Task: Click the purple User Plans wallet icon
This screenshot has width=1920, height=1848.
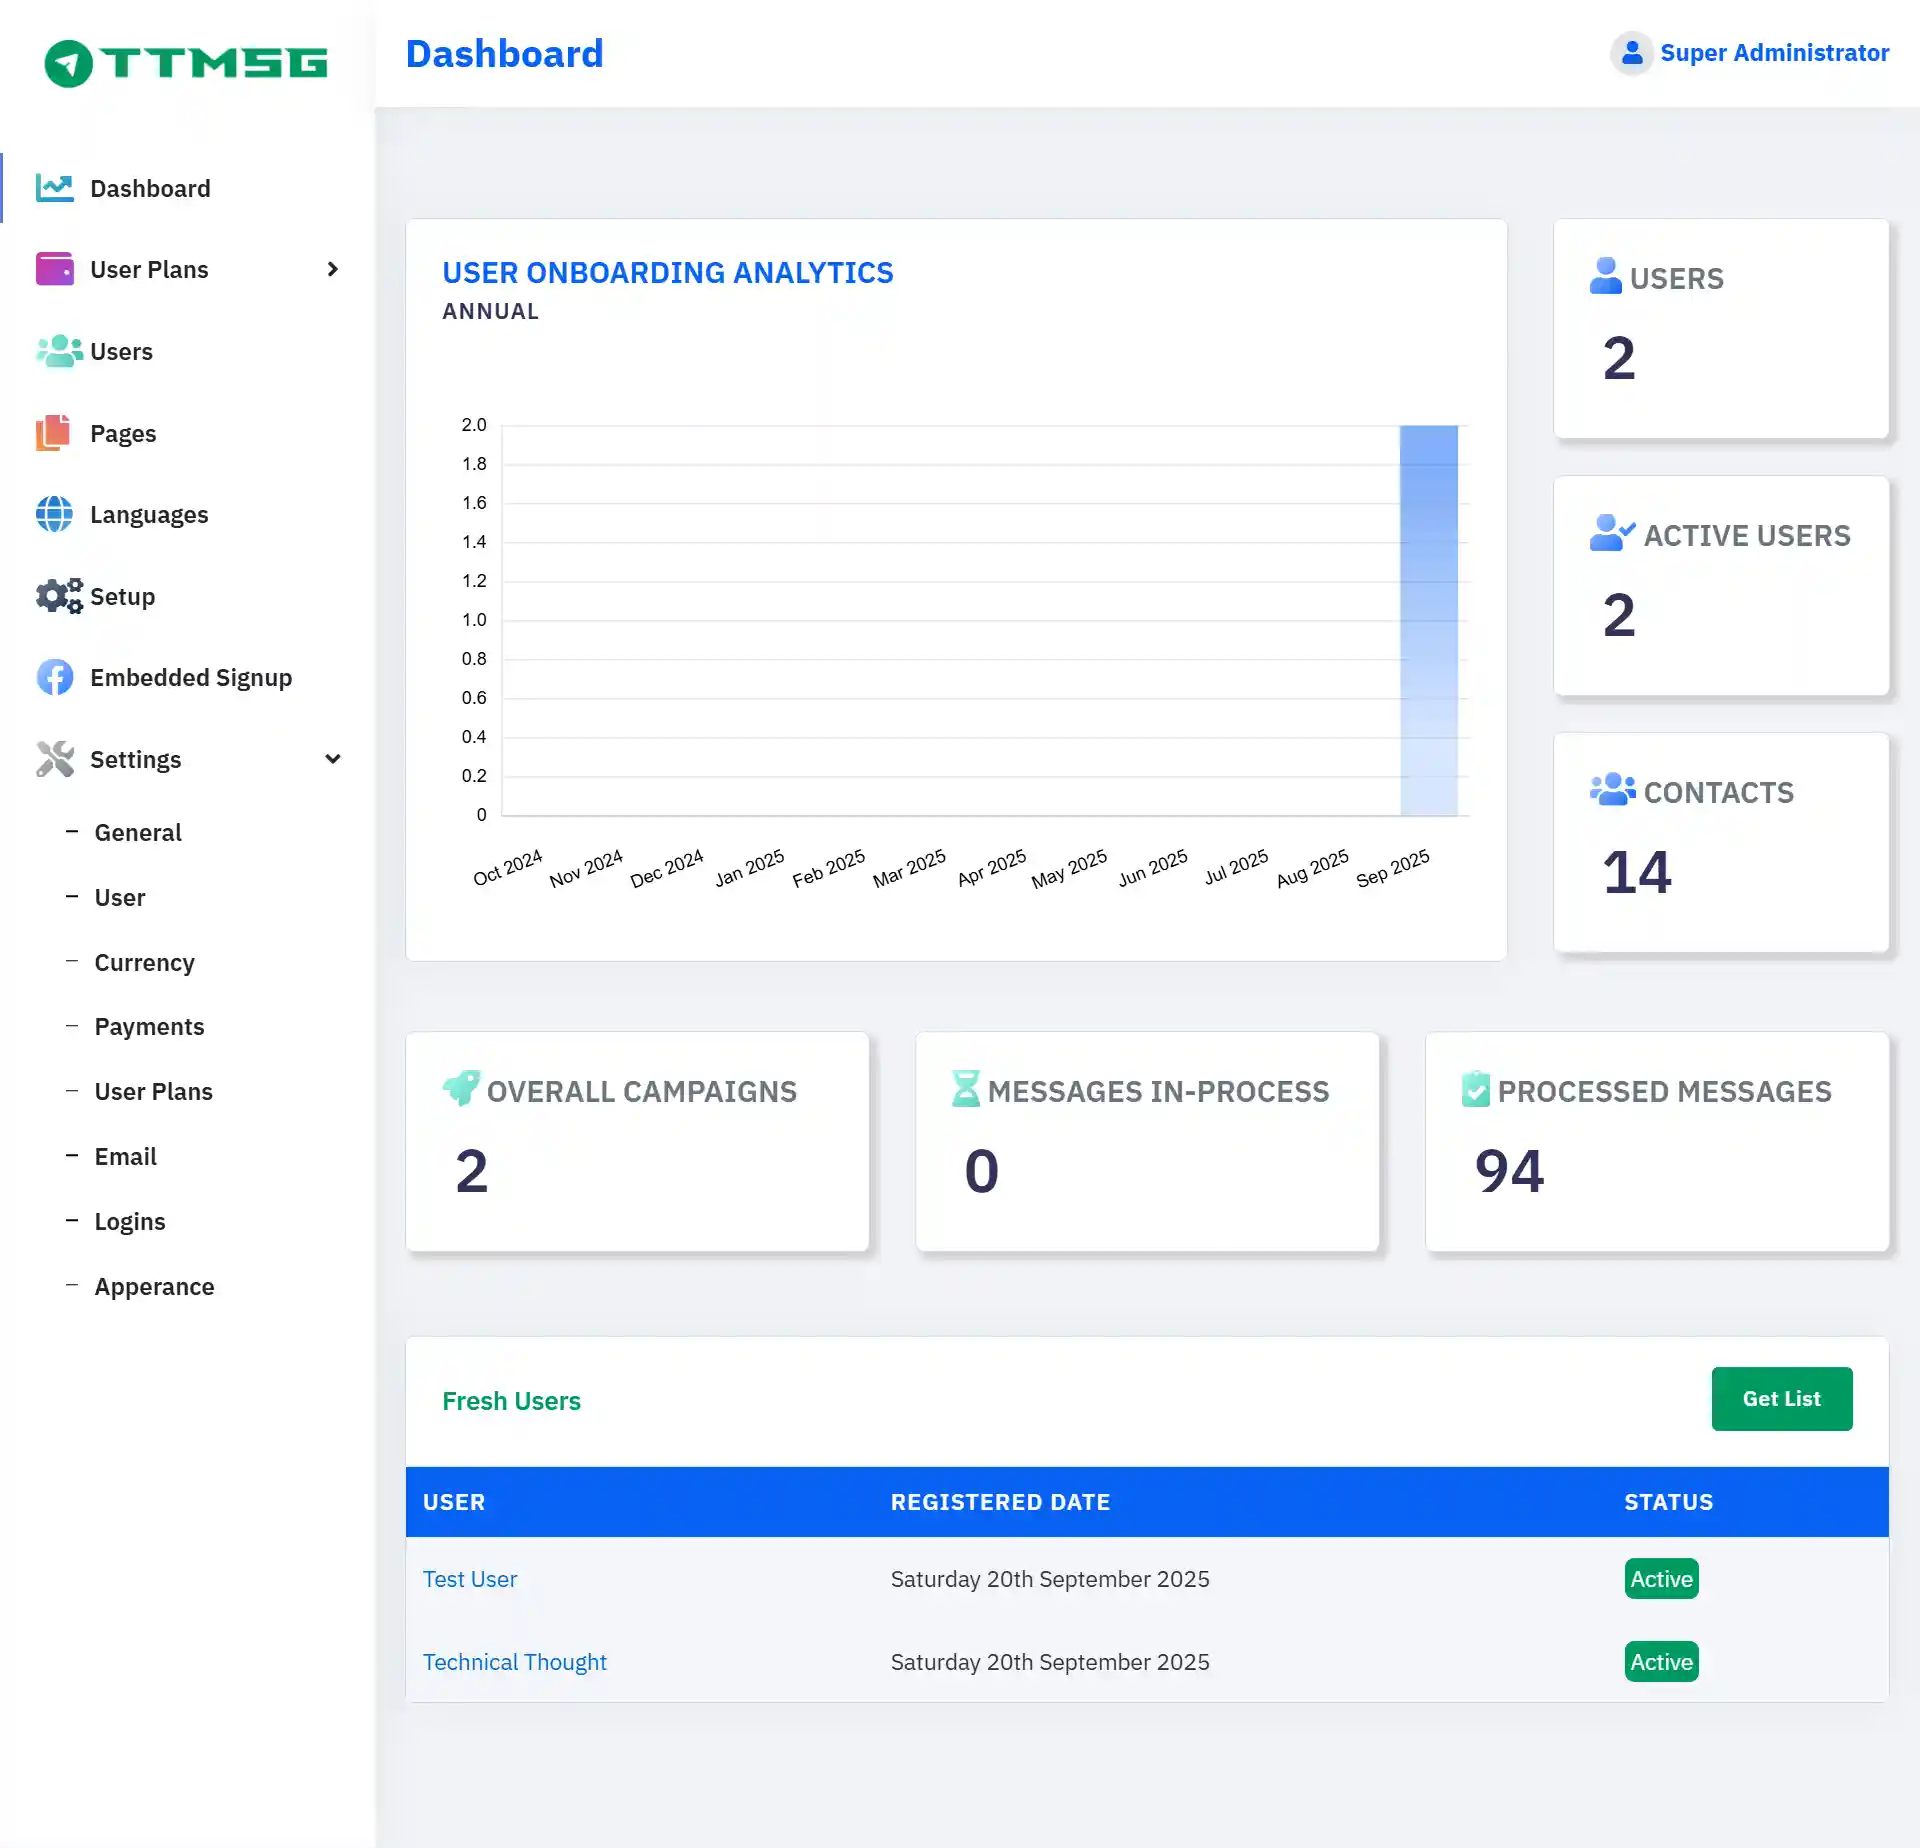Action: [x=55, y=269]
